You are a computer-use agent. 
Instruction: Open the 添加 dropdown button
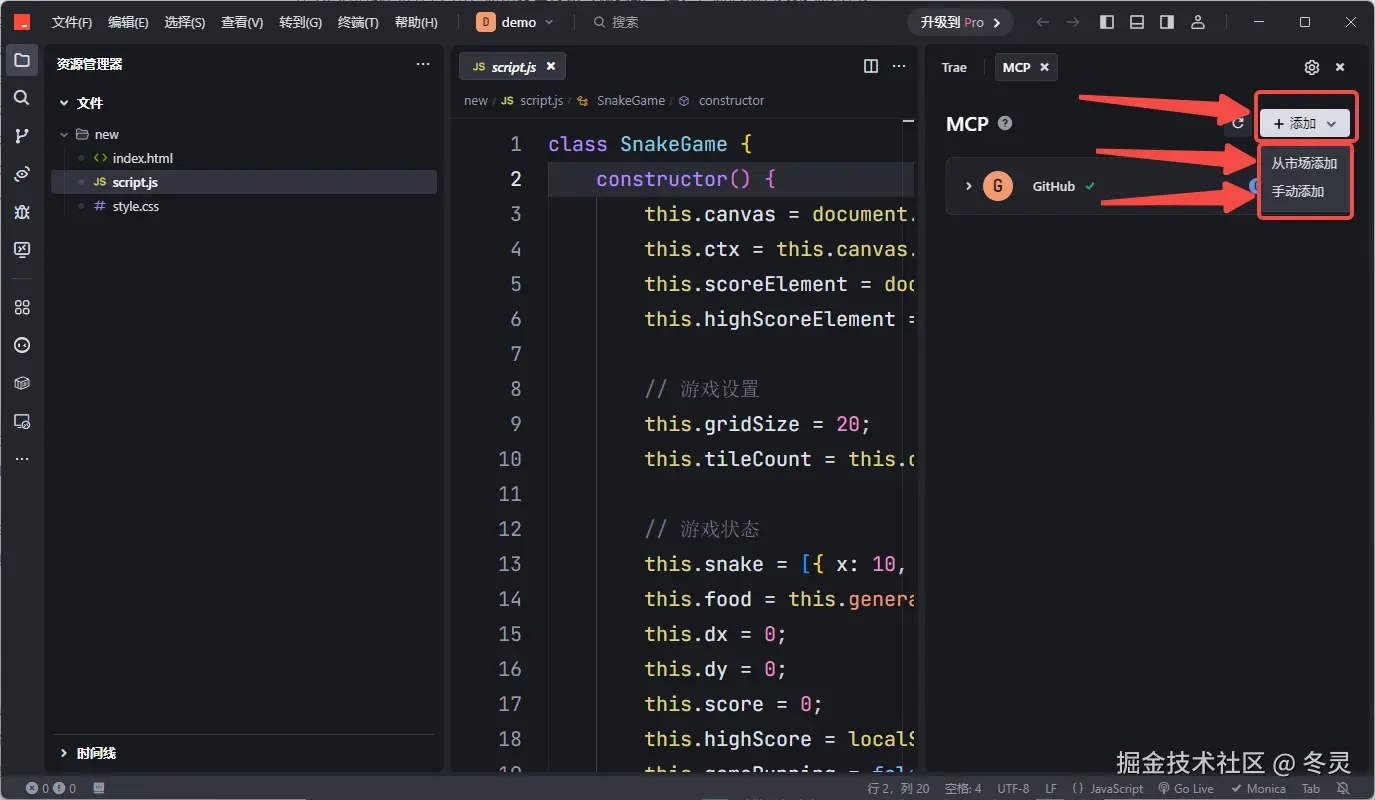tap(1305, 123)
